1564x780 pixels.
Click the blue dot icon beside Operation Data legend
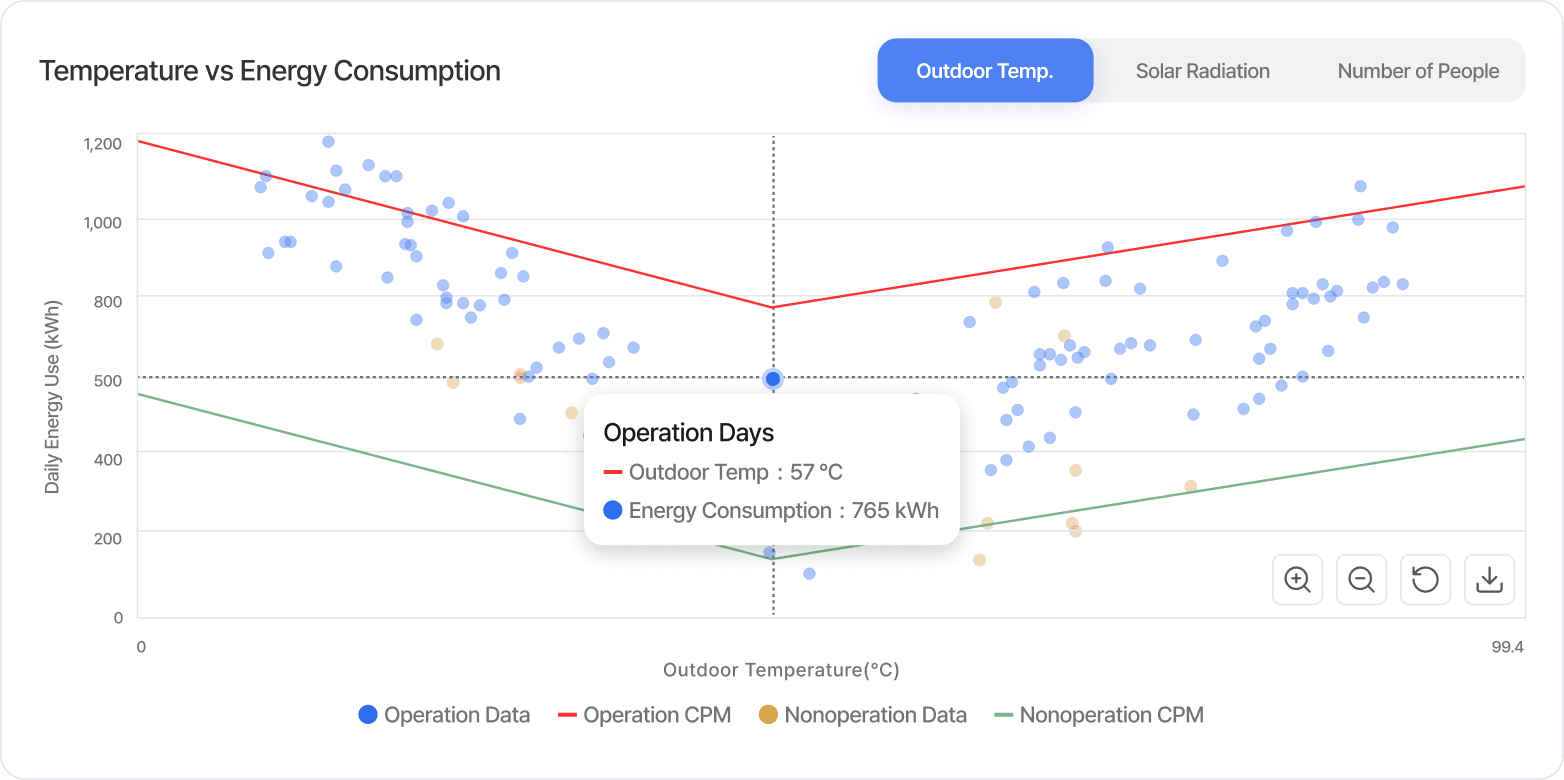(x=366, y=715)
